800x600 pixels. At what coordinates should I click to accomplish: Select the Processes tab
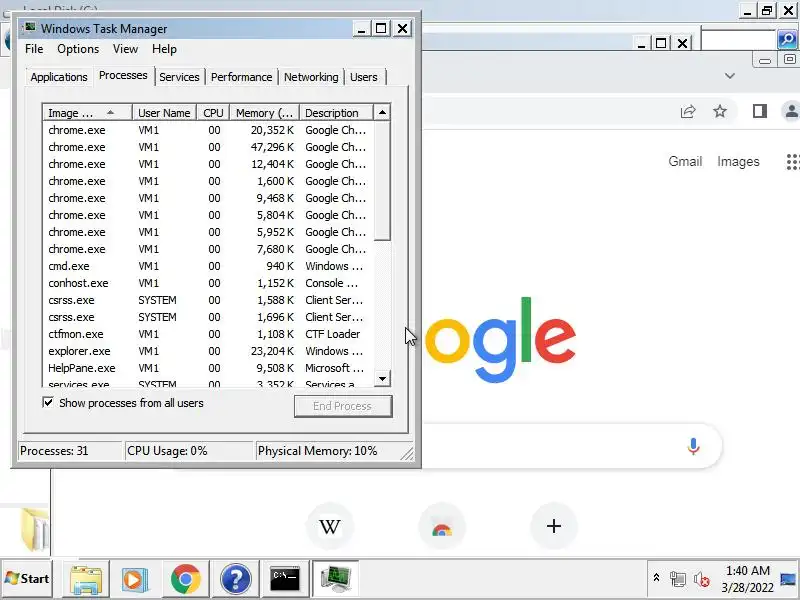[x=123, y=76]
